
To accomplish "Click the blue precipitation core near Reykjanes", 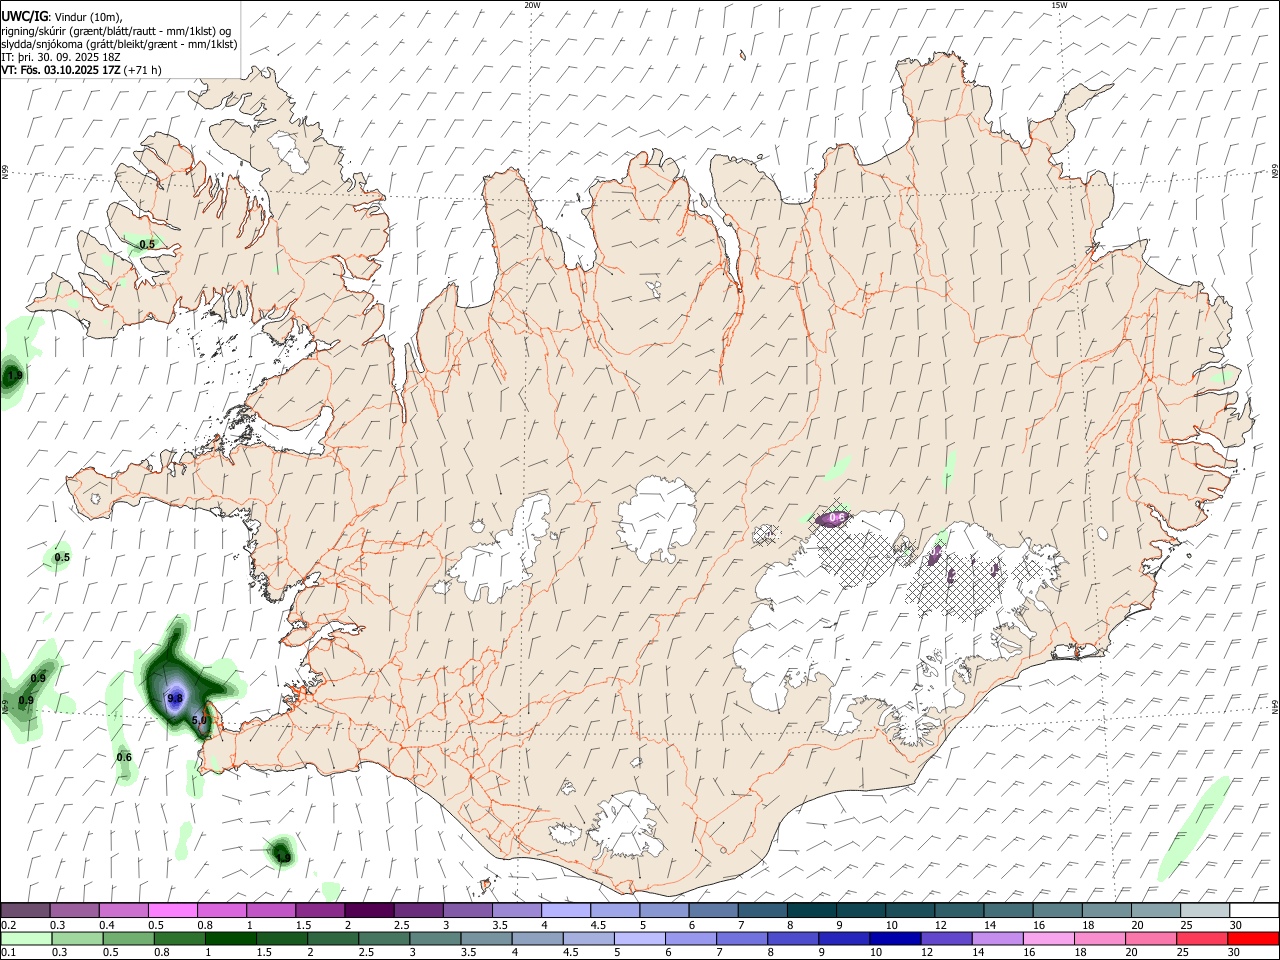I will (175, 698).
